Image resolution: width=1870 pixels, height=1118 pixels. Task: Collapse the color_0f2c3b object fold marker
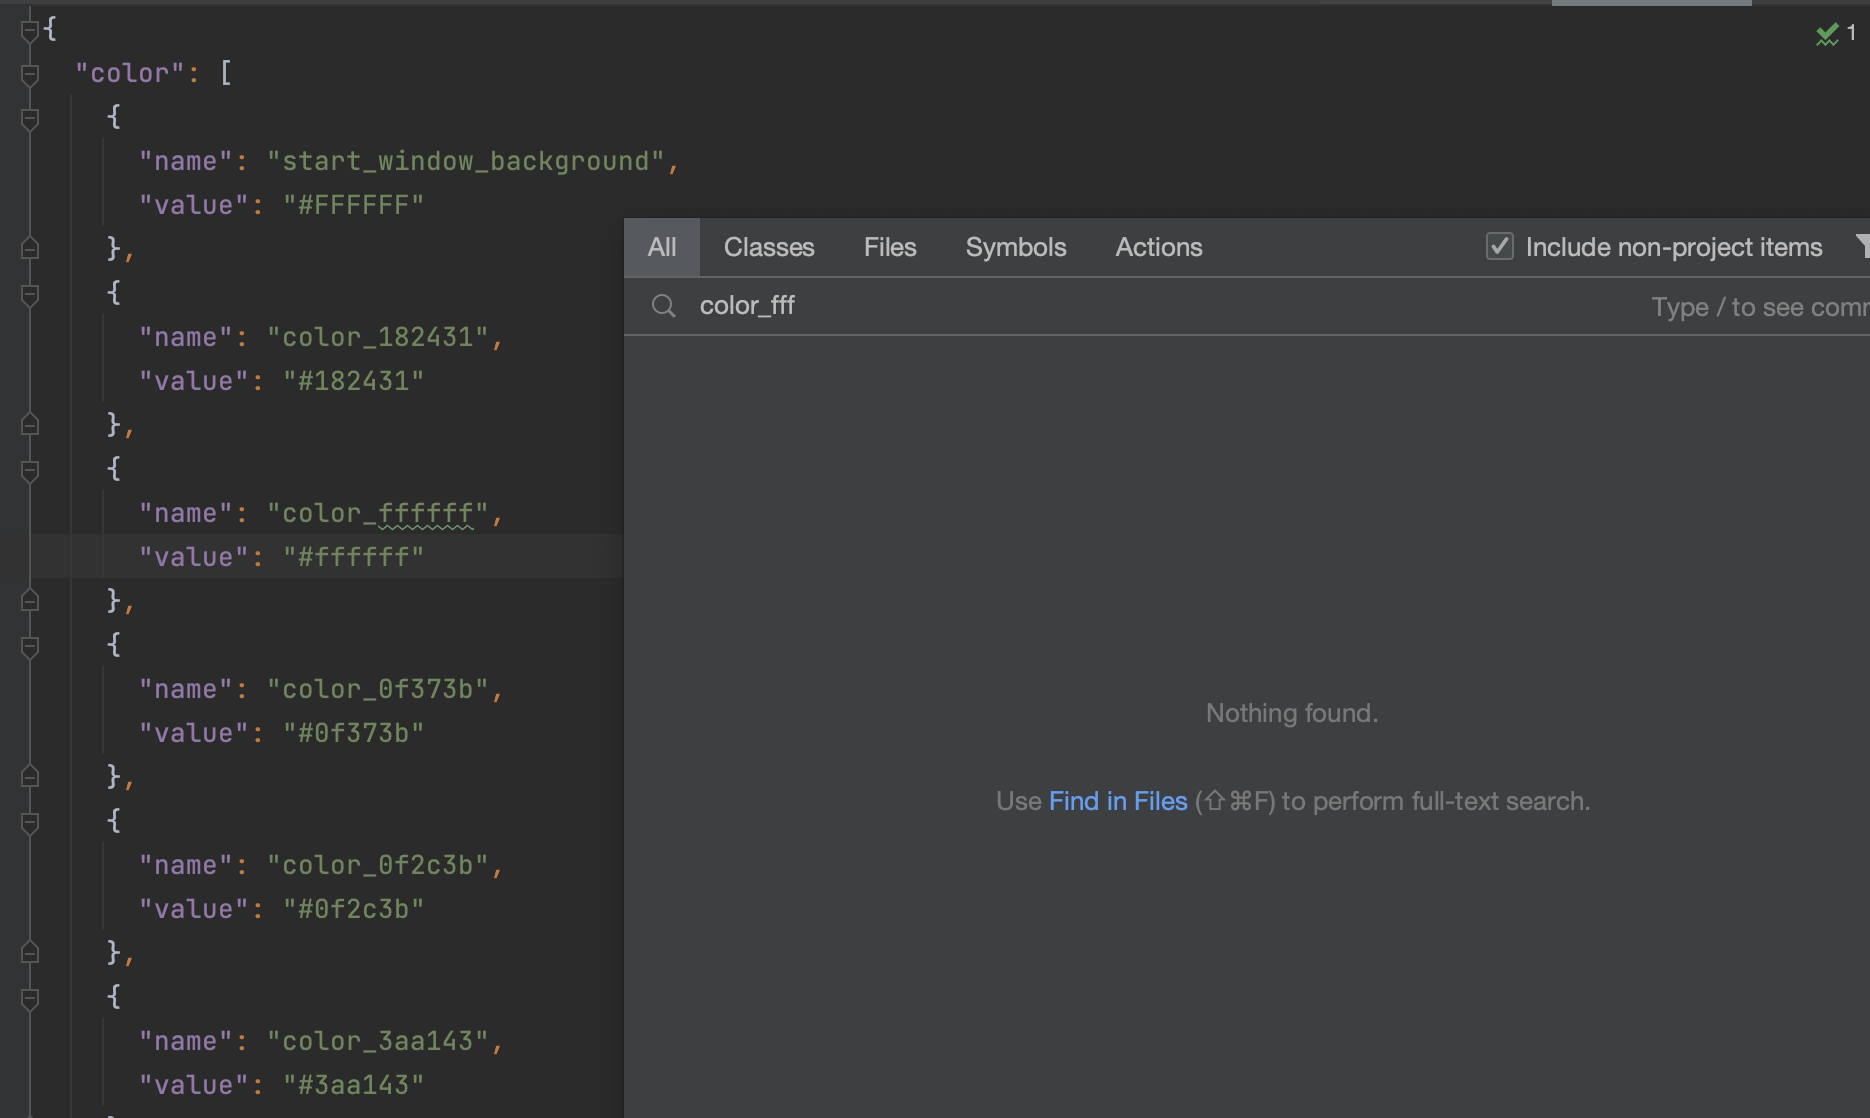[30, 822]
